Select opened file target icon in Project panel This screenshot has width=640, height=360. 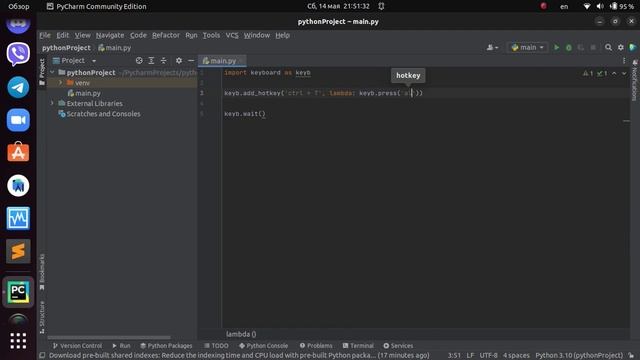coord(139,60)
